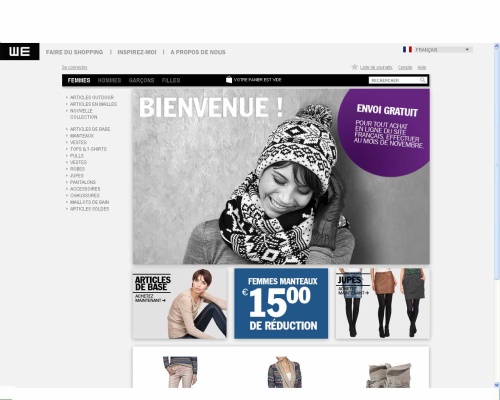Switch to the Hommes tab
The height and width of the screenshot is (400, 500).
(x=109, y=80)
